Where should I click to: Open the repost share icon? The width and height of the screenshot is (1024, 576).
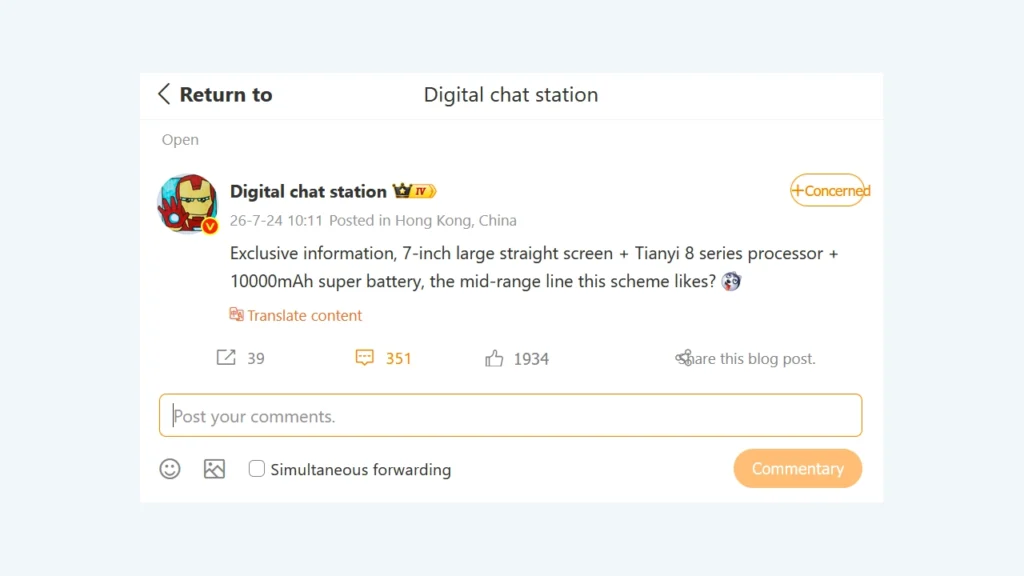click(226, 357)
